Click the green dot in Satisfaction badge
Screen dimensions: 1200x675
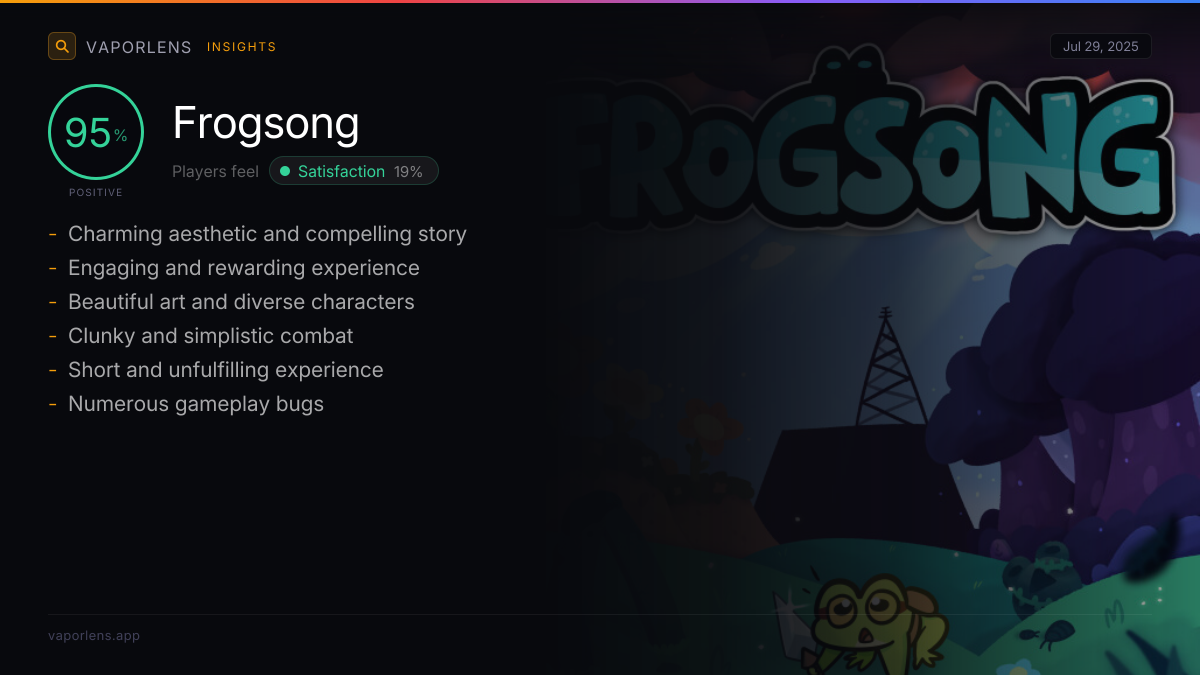(x=285, y=171)
